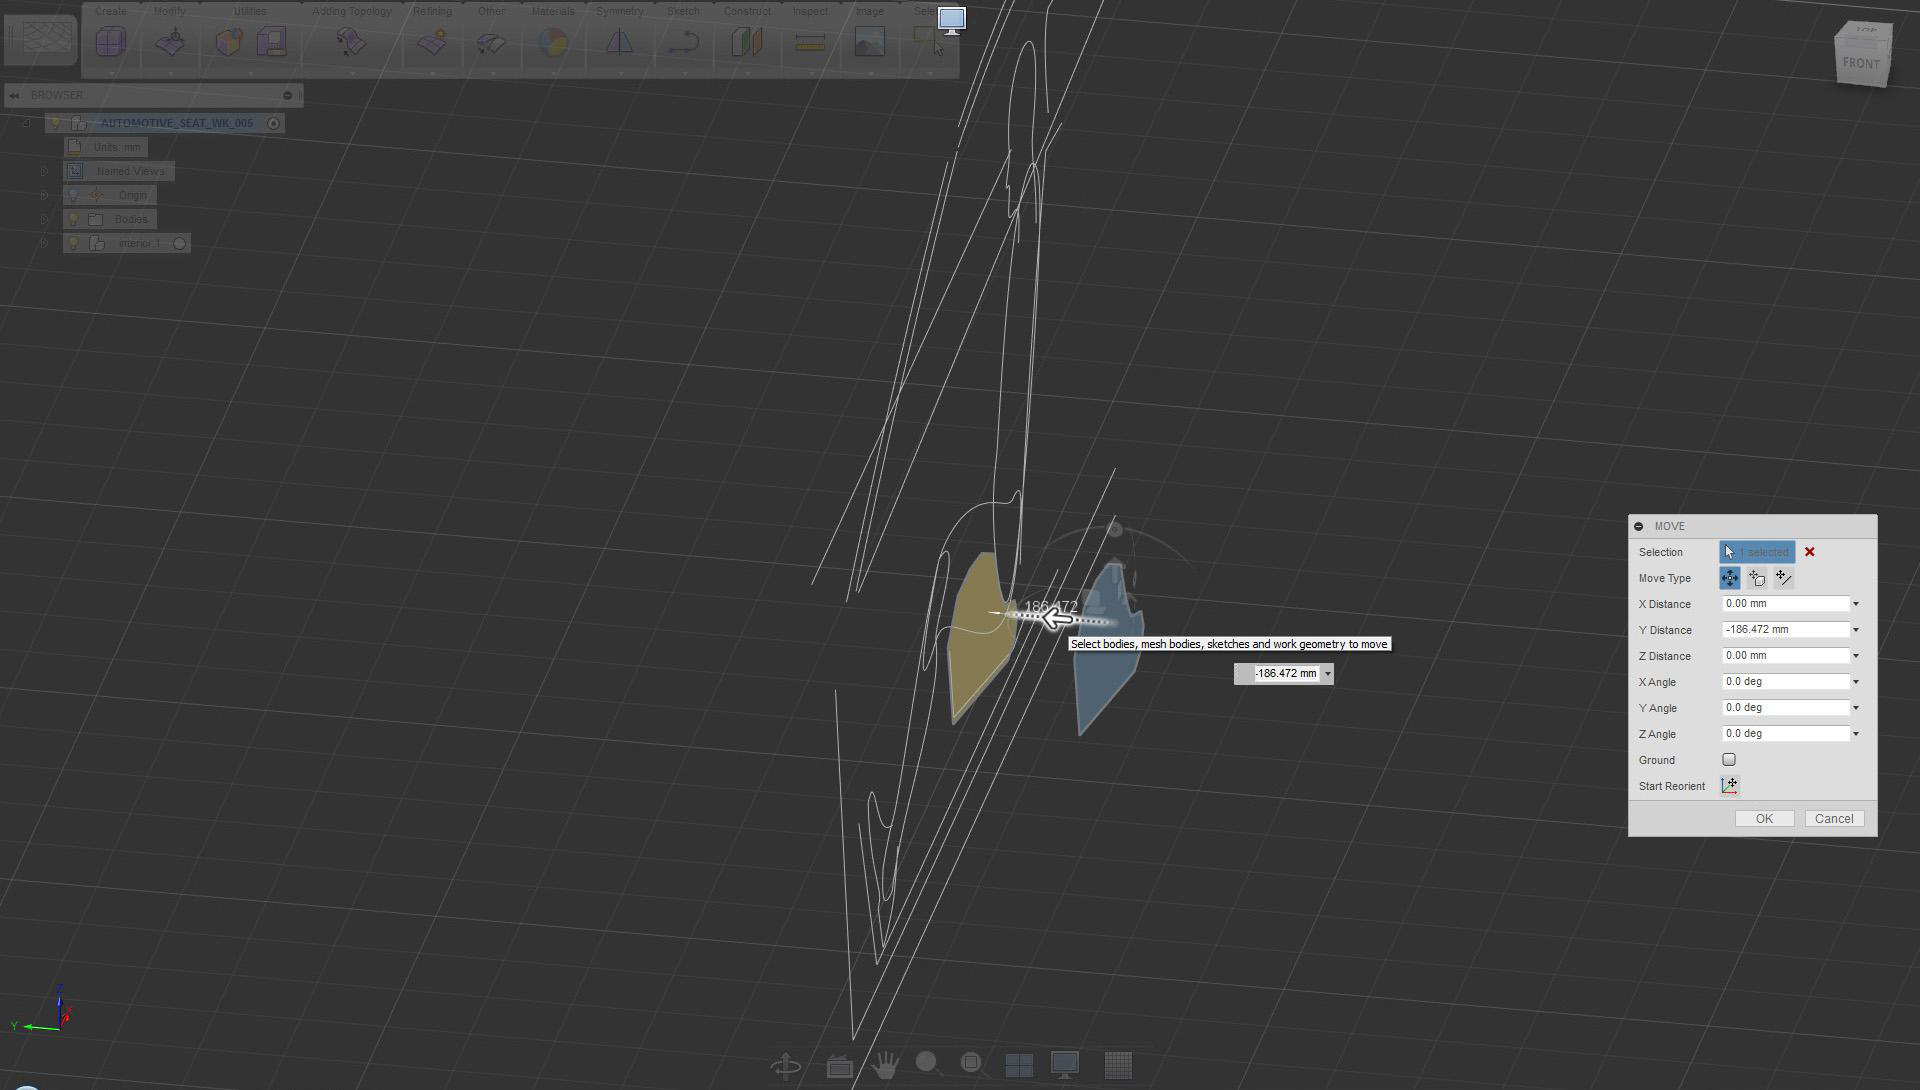Select the Free Move type icon
Screen dimensions: 1920x1090
(1729, 578)
